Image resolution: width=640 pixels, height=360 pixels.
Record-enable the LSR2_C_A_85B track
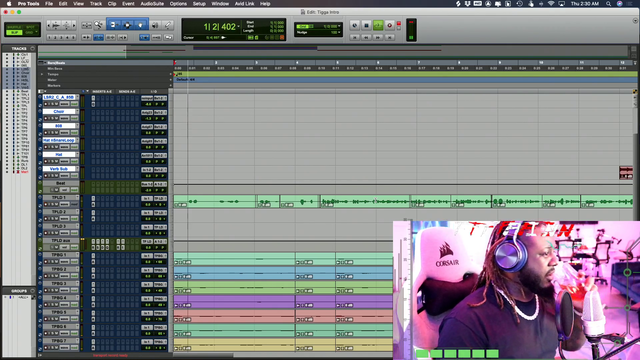[x=46, y=104]
